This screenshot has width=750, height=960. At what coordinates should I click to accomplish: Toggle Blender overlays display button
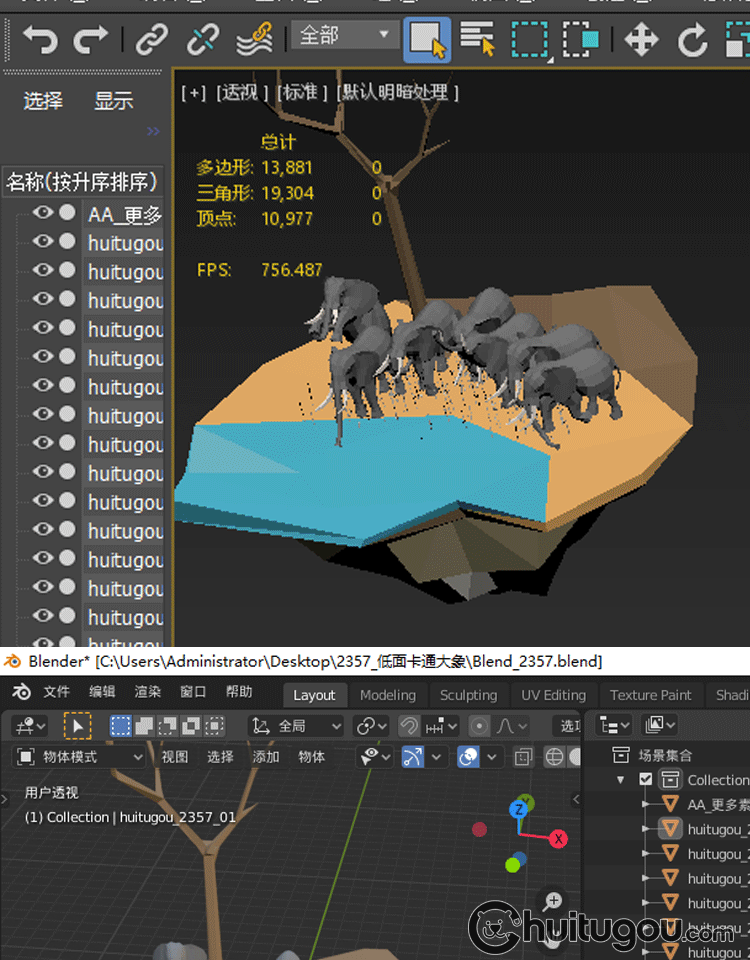pos(467,757)
